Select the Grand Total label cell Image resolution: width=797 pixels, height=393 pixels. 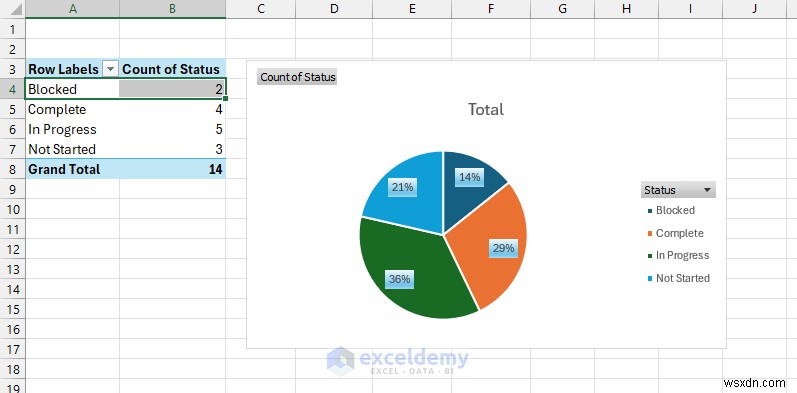click(x=73, y=169)
